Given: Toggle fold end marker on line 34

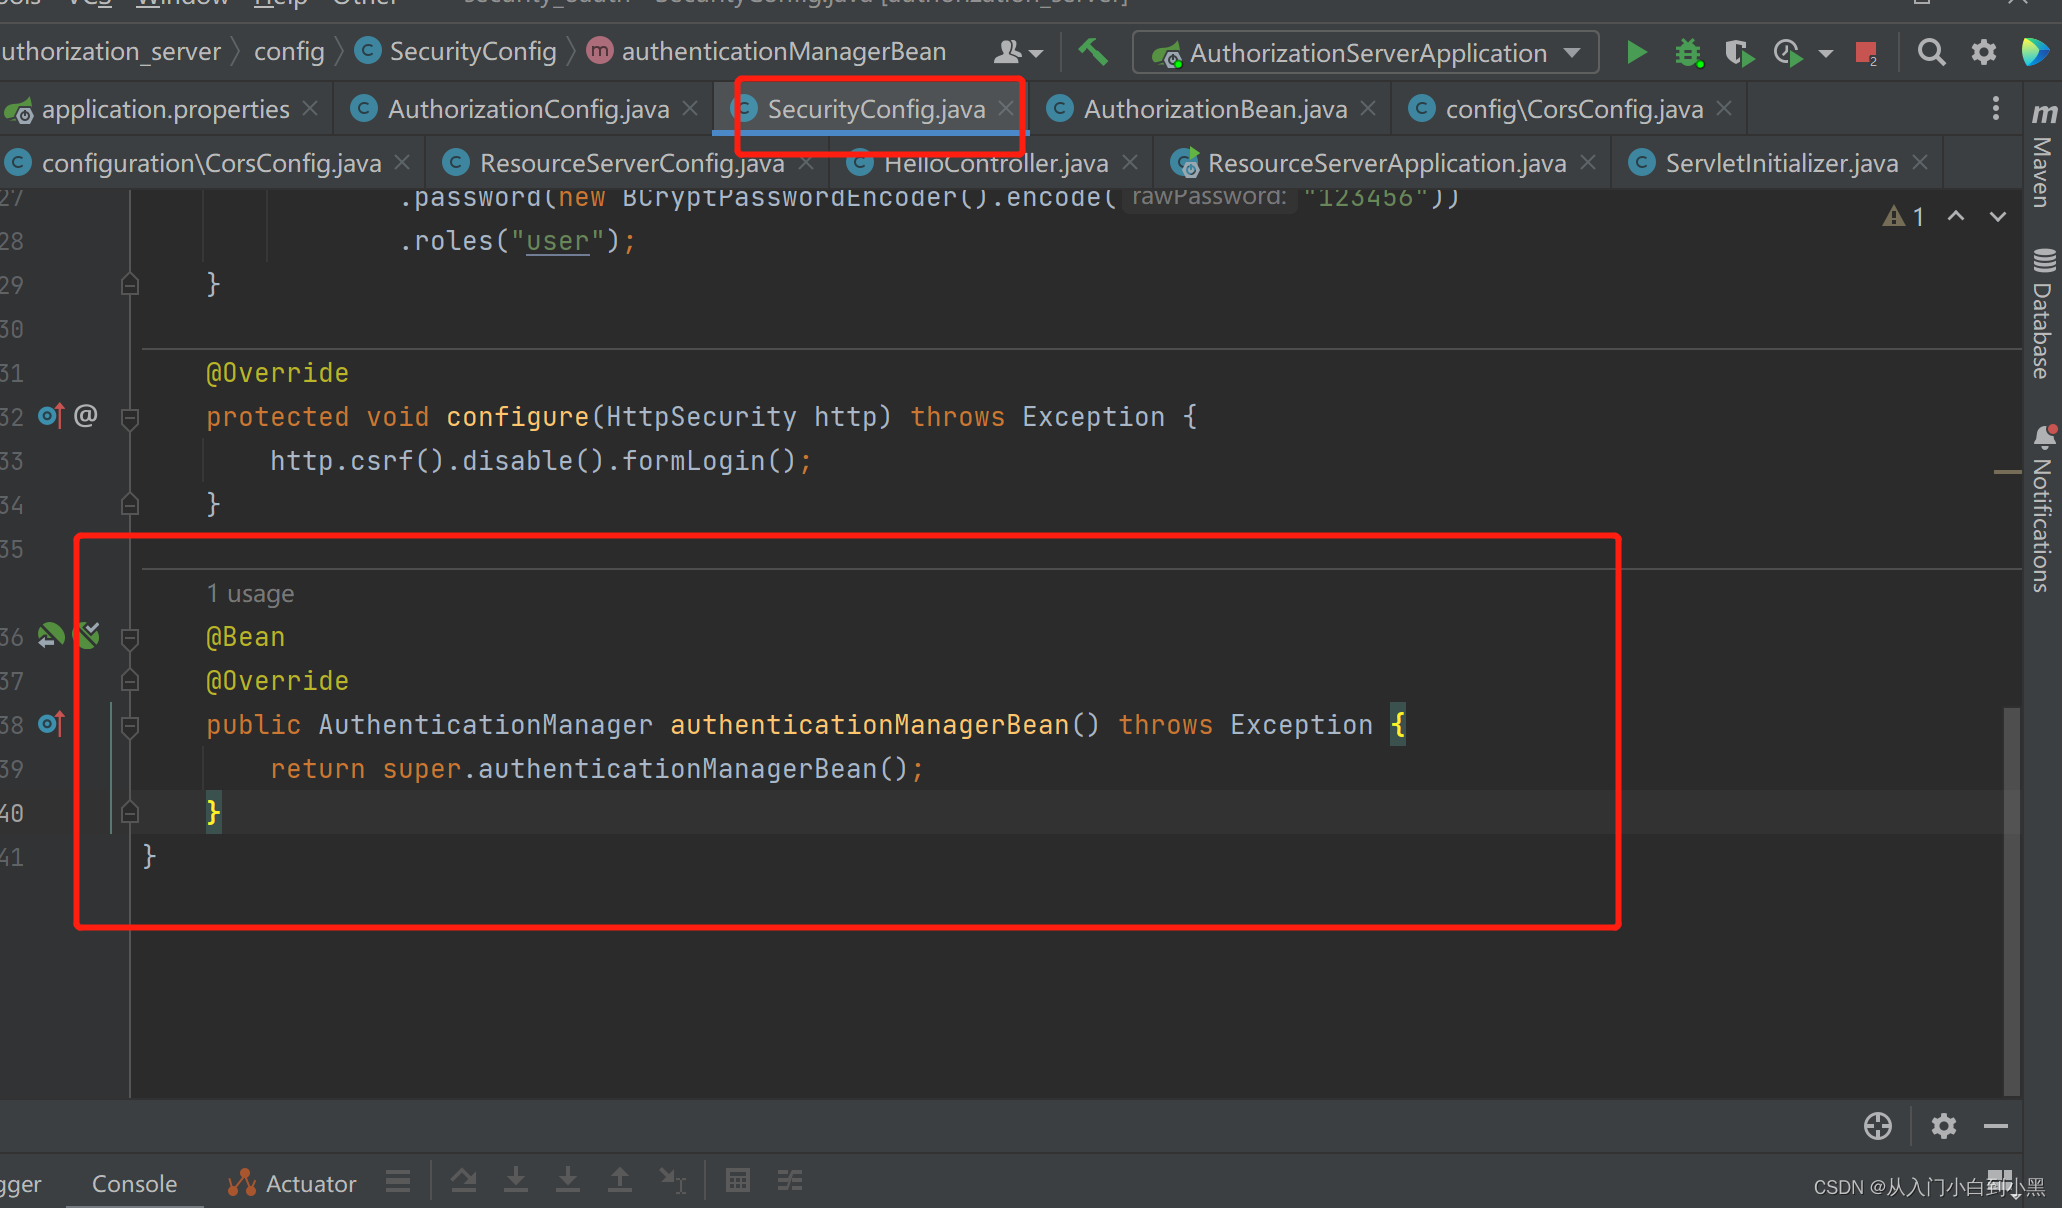Looking at the screenshot, I should [130, 504].
